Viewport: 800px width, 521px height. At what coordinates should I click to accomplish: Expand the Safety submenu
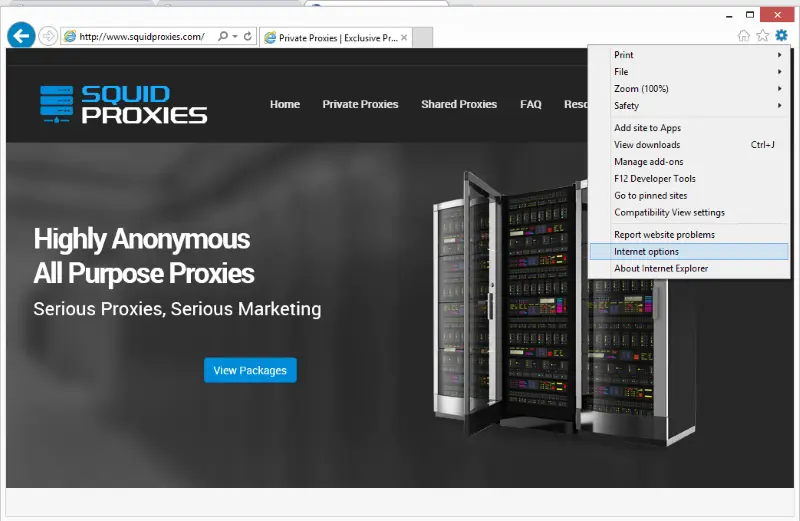click(x=689, y=106)
